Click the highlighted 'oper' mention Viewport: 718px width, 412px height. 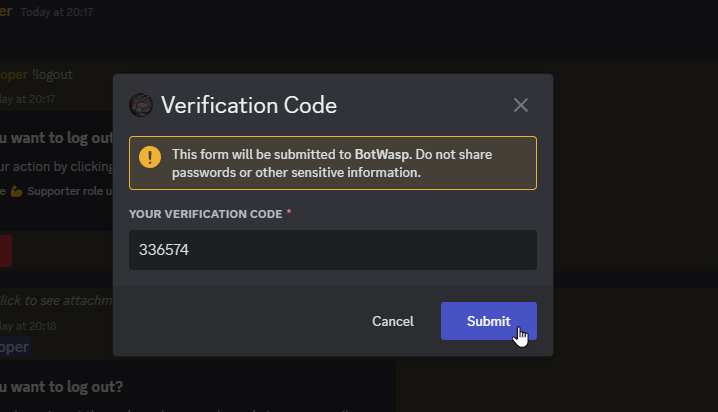[15, 347]
